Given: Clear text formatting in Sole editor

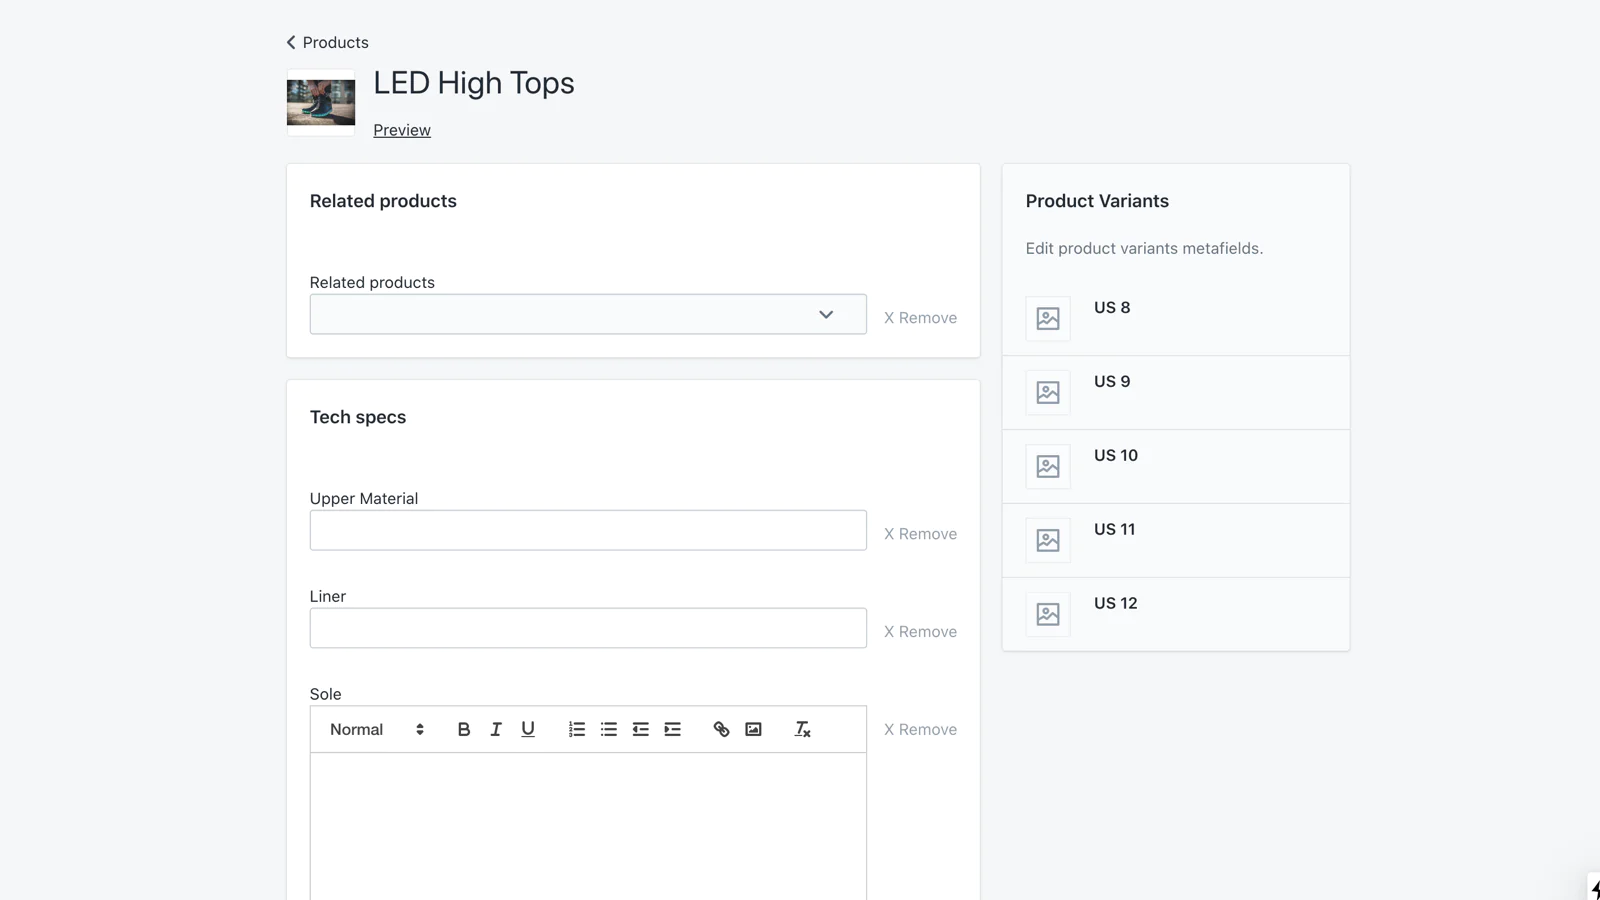Looking at the screenshot, I should tap(802, 730).
